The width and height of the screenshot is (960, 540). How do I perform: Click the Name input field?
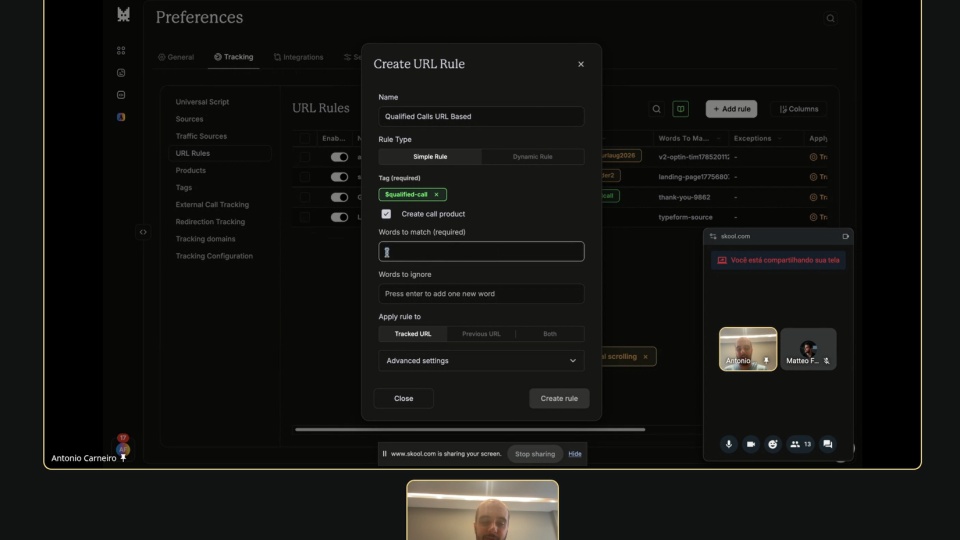(481, 116)
